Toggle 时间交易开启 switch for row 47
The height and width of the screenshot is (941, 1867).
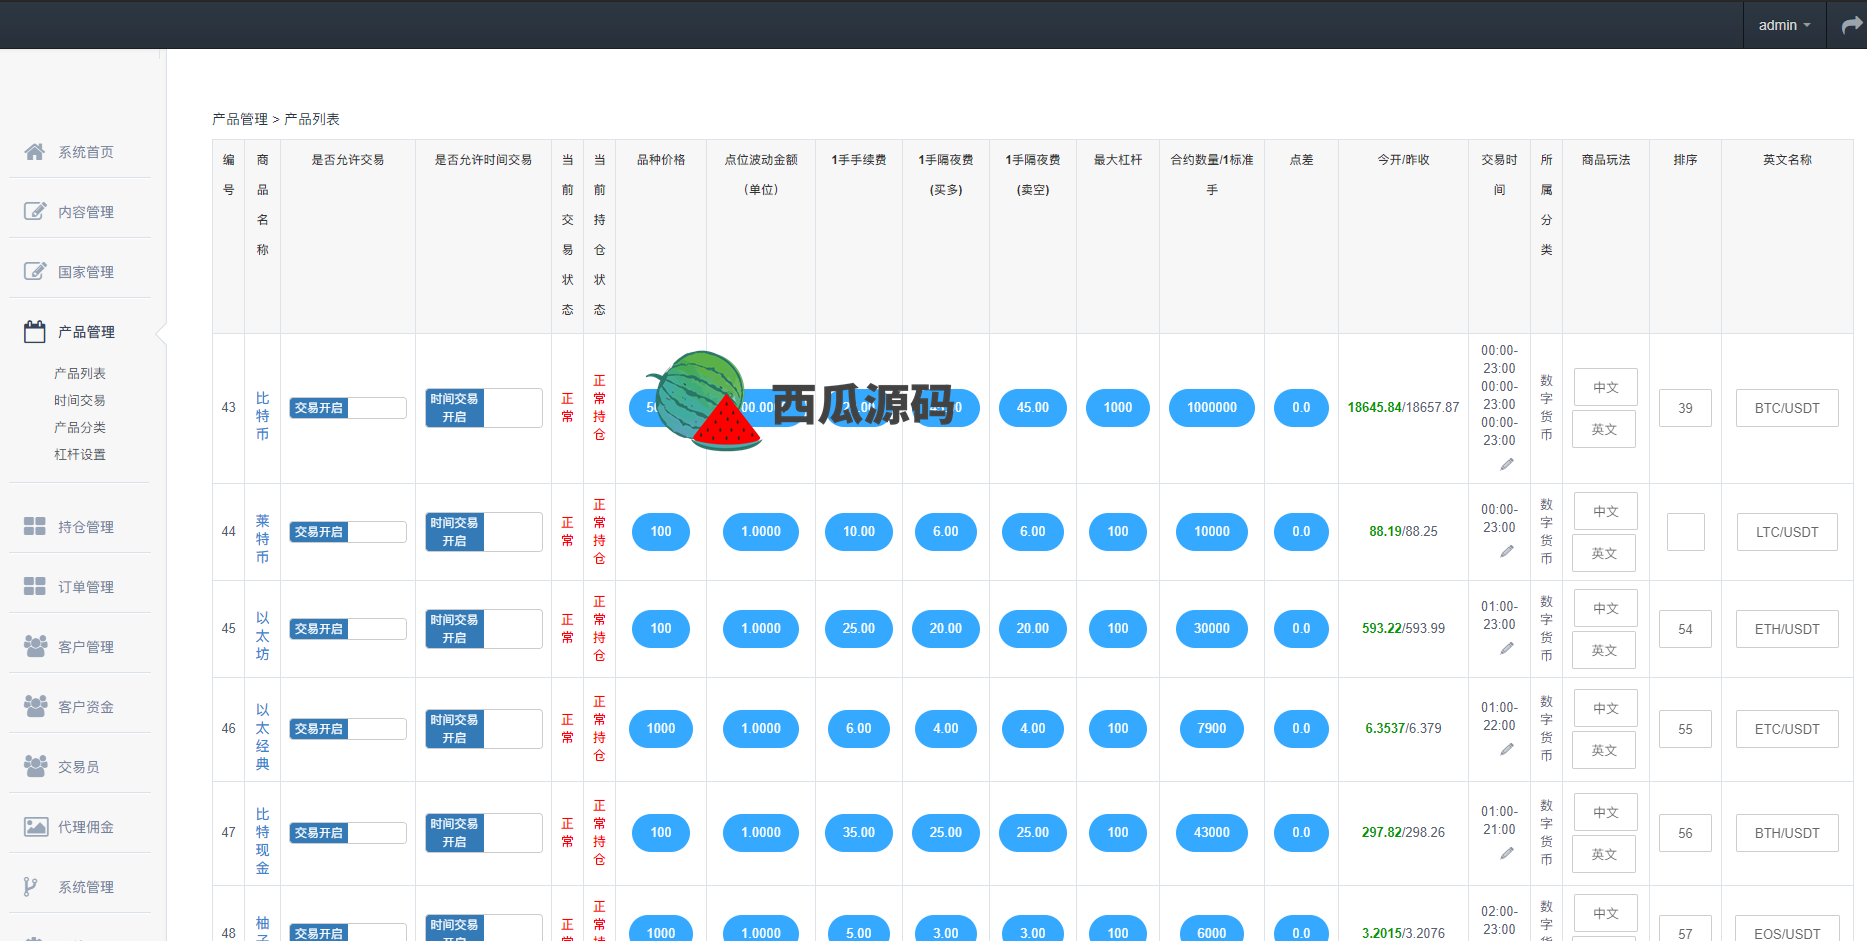484,833
